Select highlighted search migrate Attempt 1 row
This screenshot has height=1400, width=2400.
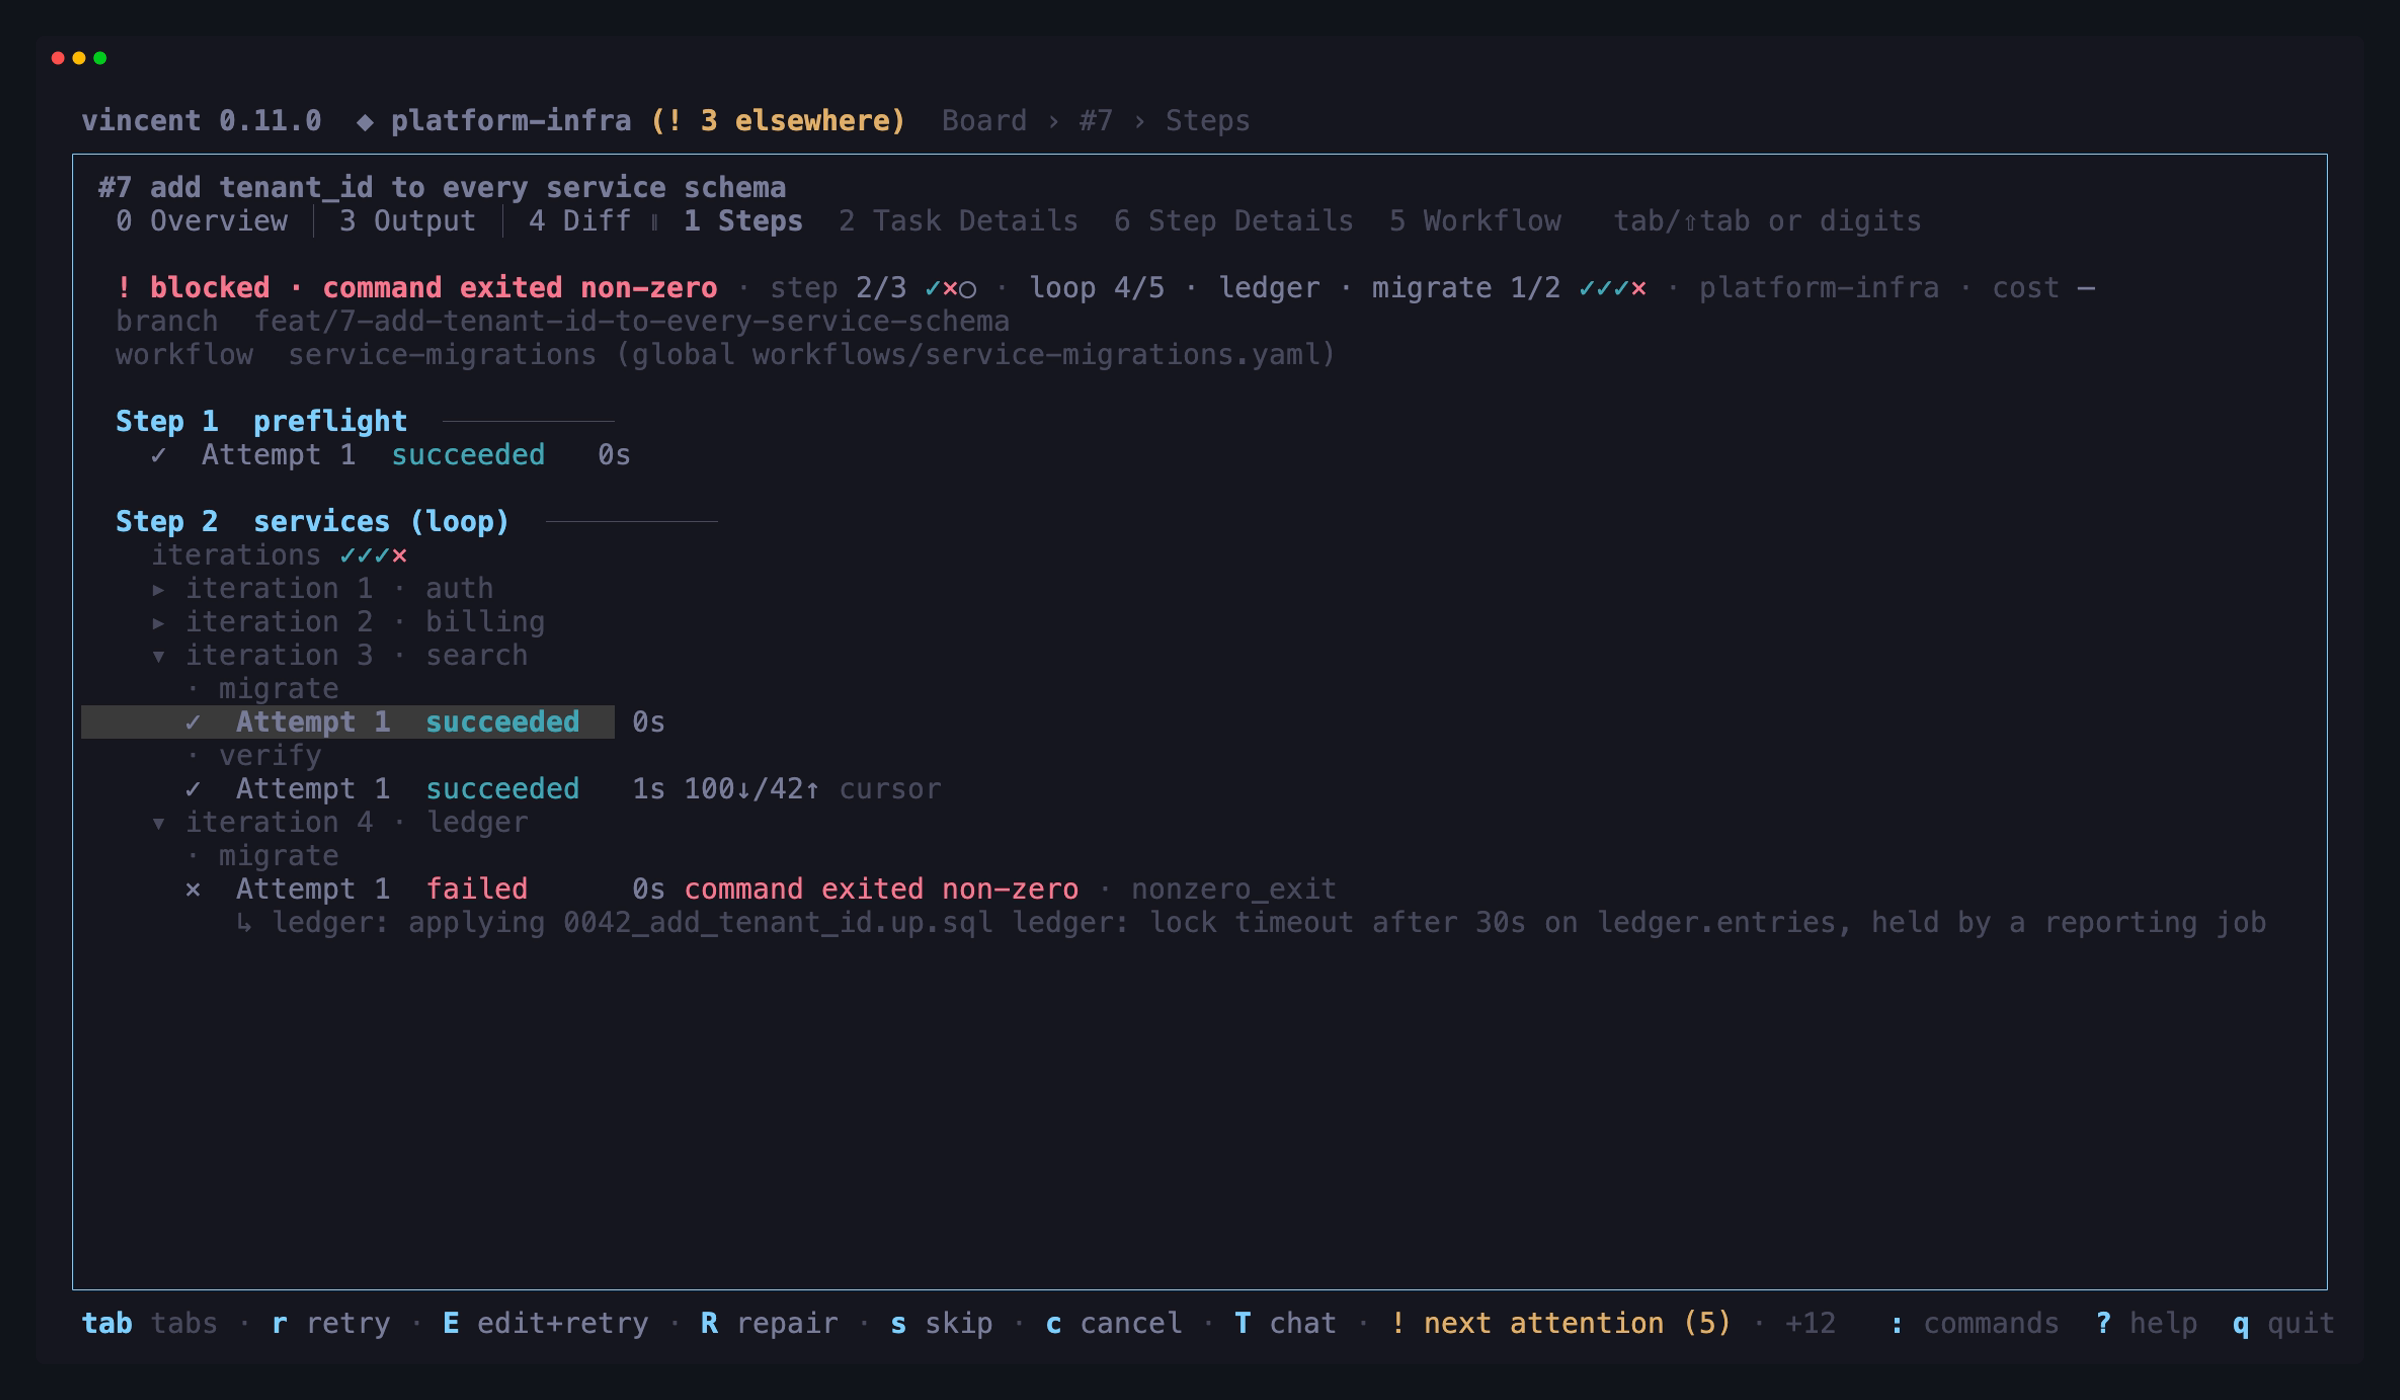[x=348, y=722]
